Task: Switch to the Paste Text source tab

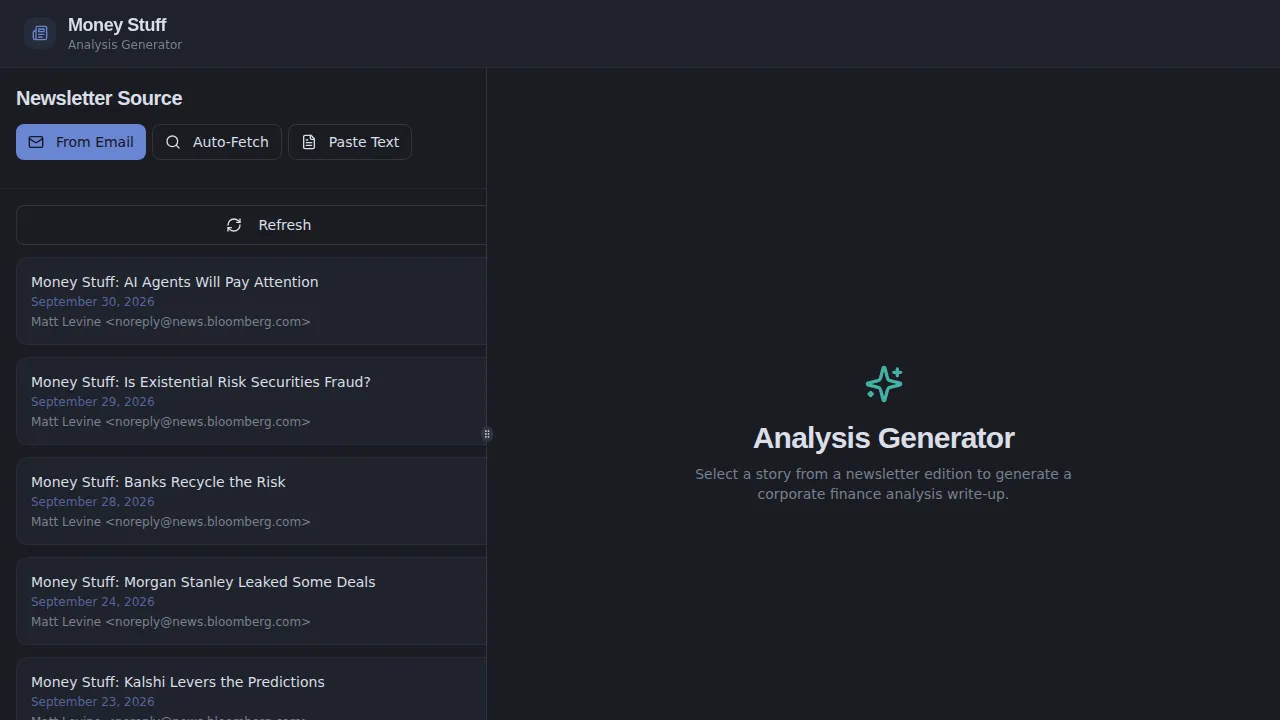Action: (350, 142)
